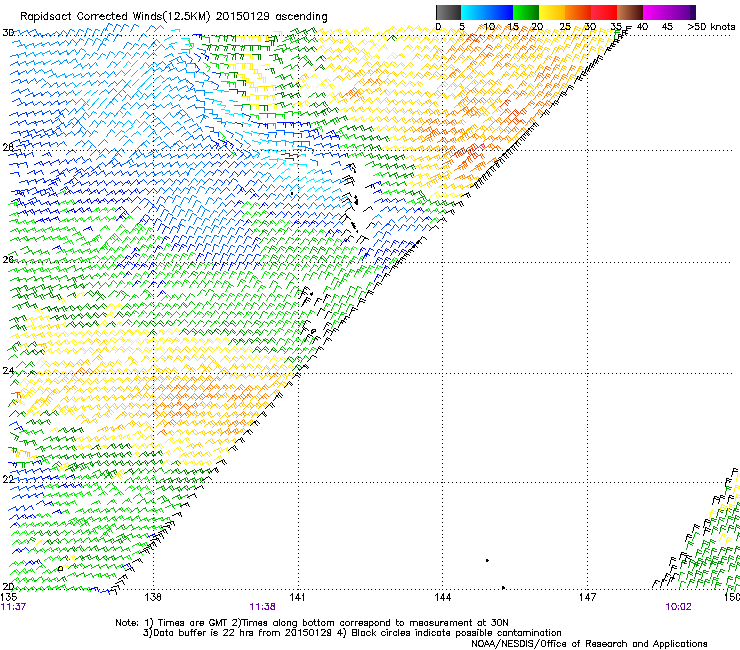740x650 pixels.
Task: Click the '>50 knots' legend label
Action: coord(711,27)
